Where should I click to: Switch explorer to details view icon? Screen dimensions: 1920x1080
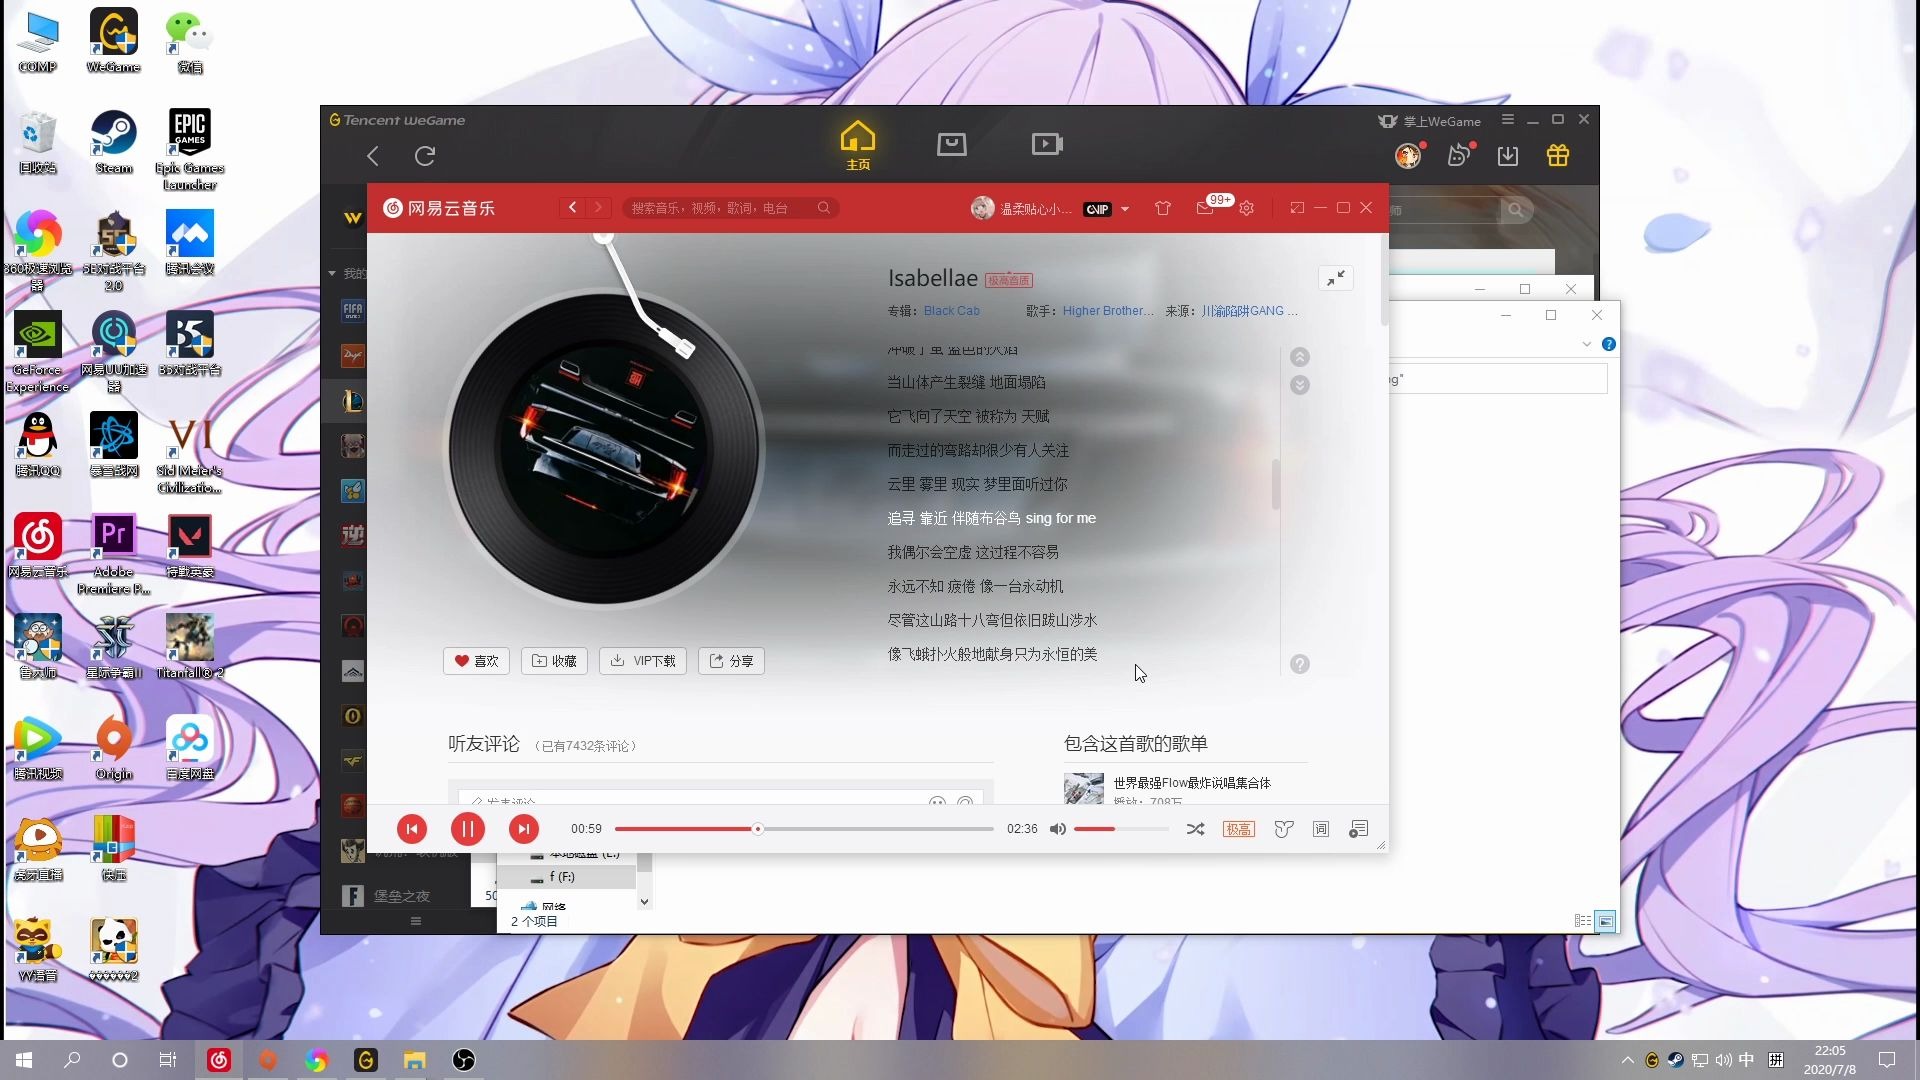pyautogui.click(x=1582, y=921)
